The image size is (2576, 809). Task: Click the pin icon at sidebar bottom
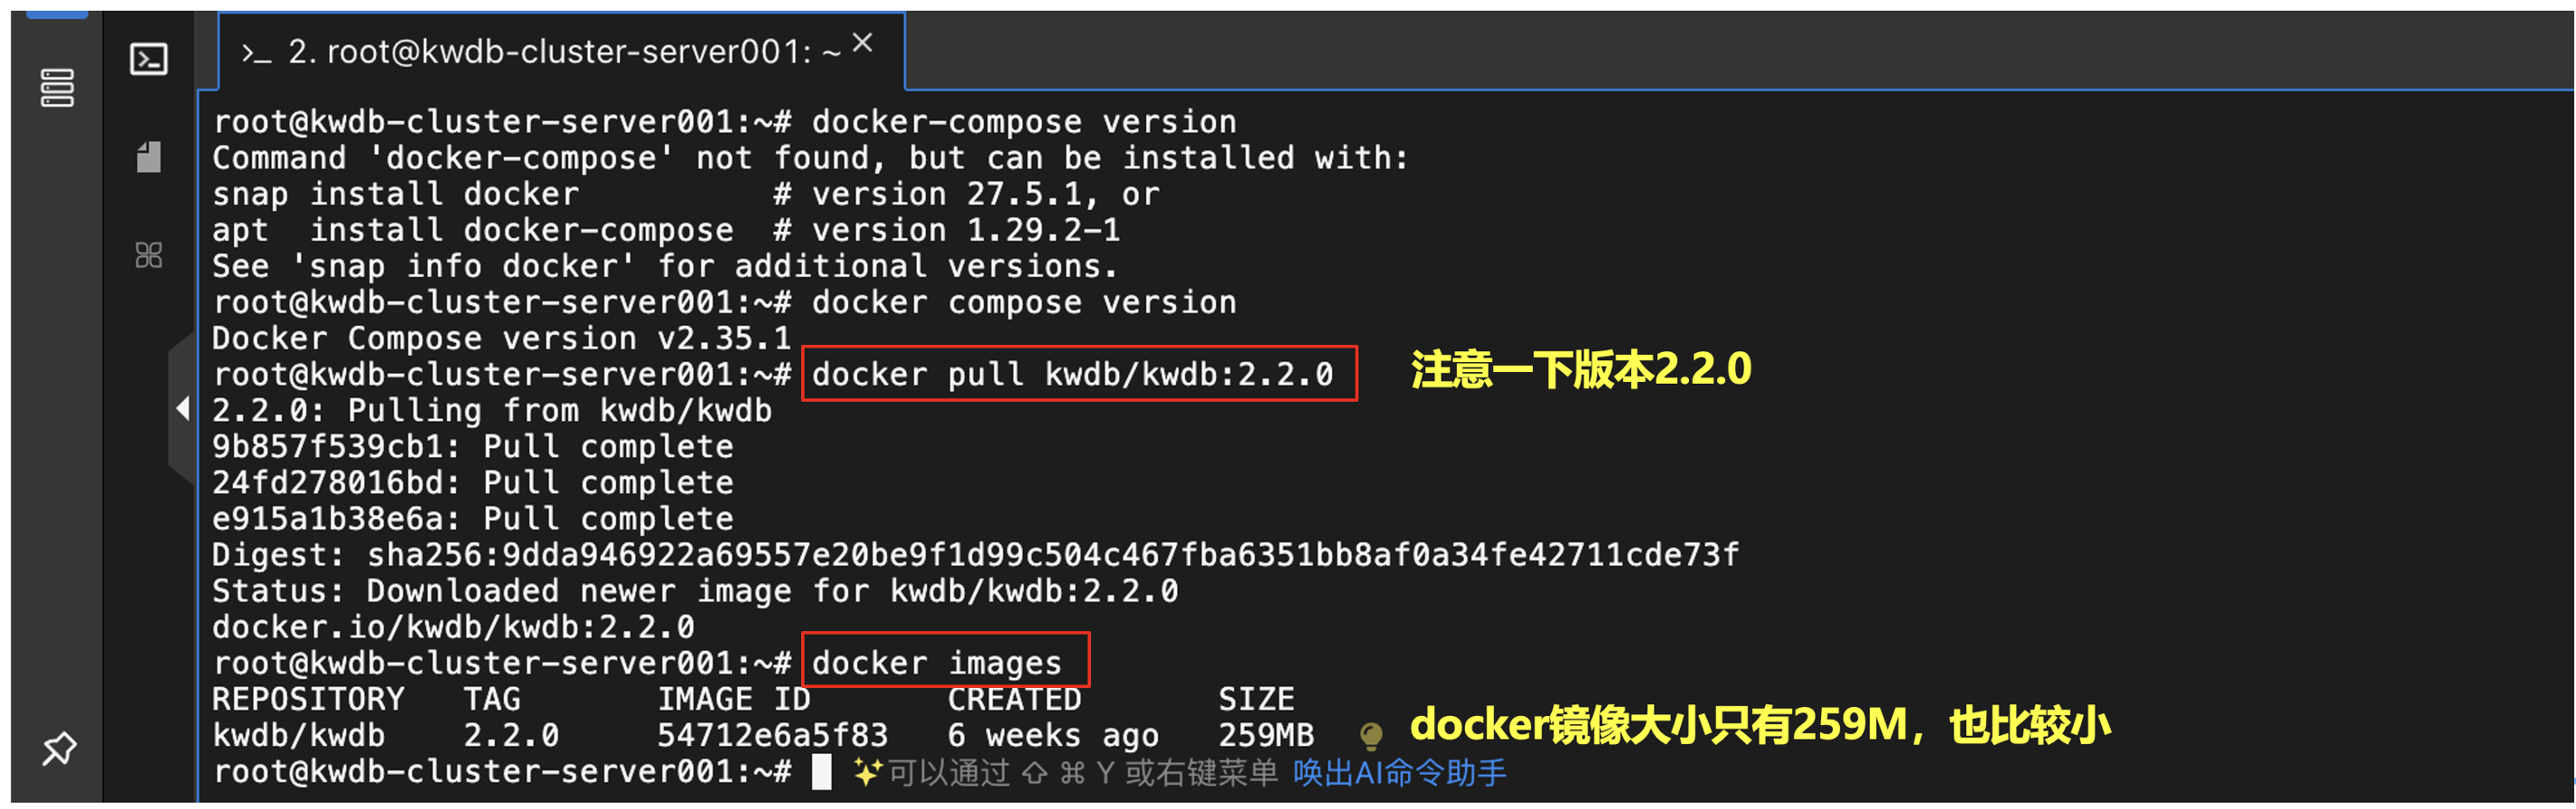(x=59, y=748)
